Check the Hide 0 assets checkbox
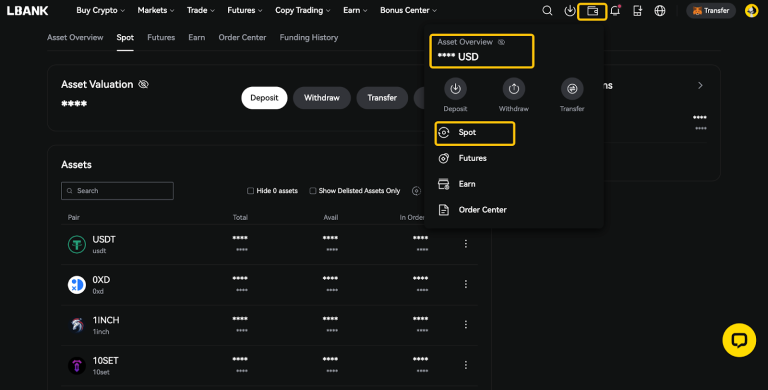768x390 pixels. click(x=250, y=191)
